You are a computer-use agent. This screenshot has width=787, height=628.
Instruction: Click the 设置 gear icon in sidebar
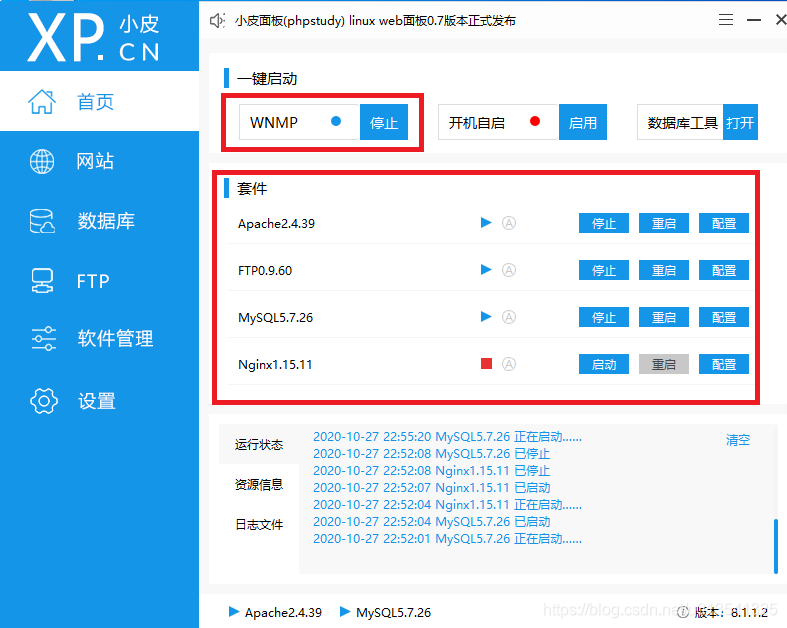pyautogui.click(x=43, y=401)
